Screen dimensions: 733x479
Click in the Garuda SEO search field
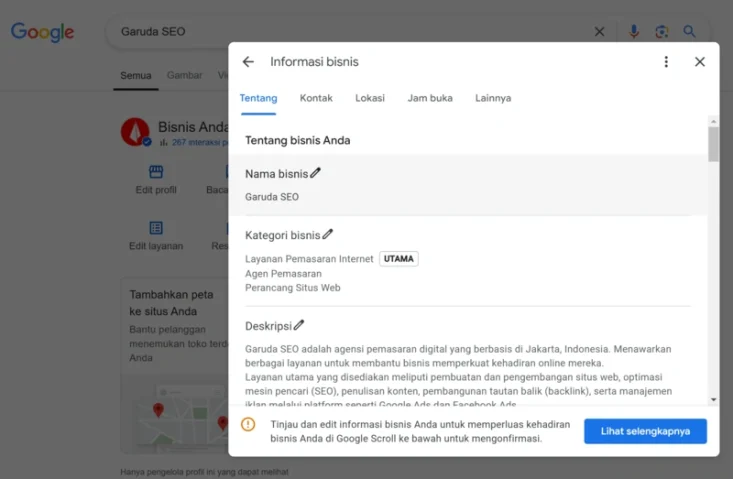coord(351,31)
